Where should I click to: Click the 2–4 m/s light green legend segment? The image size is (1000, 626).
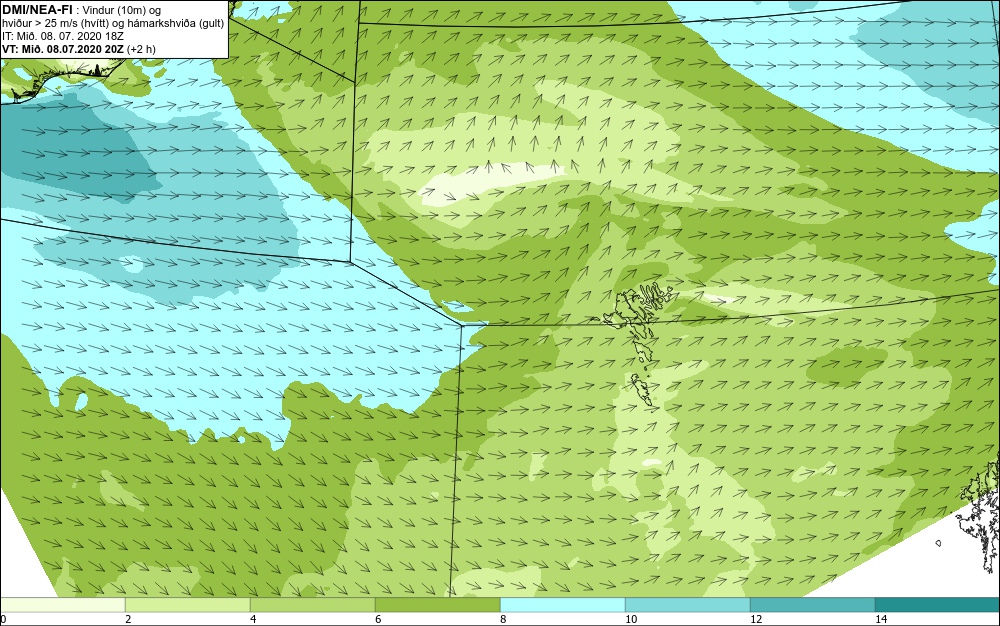pos(188,605)
